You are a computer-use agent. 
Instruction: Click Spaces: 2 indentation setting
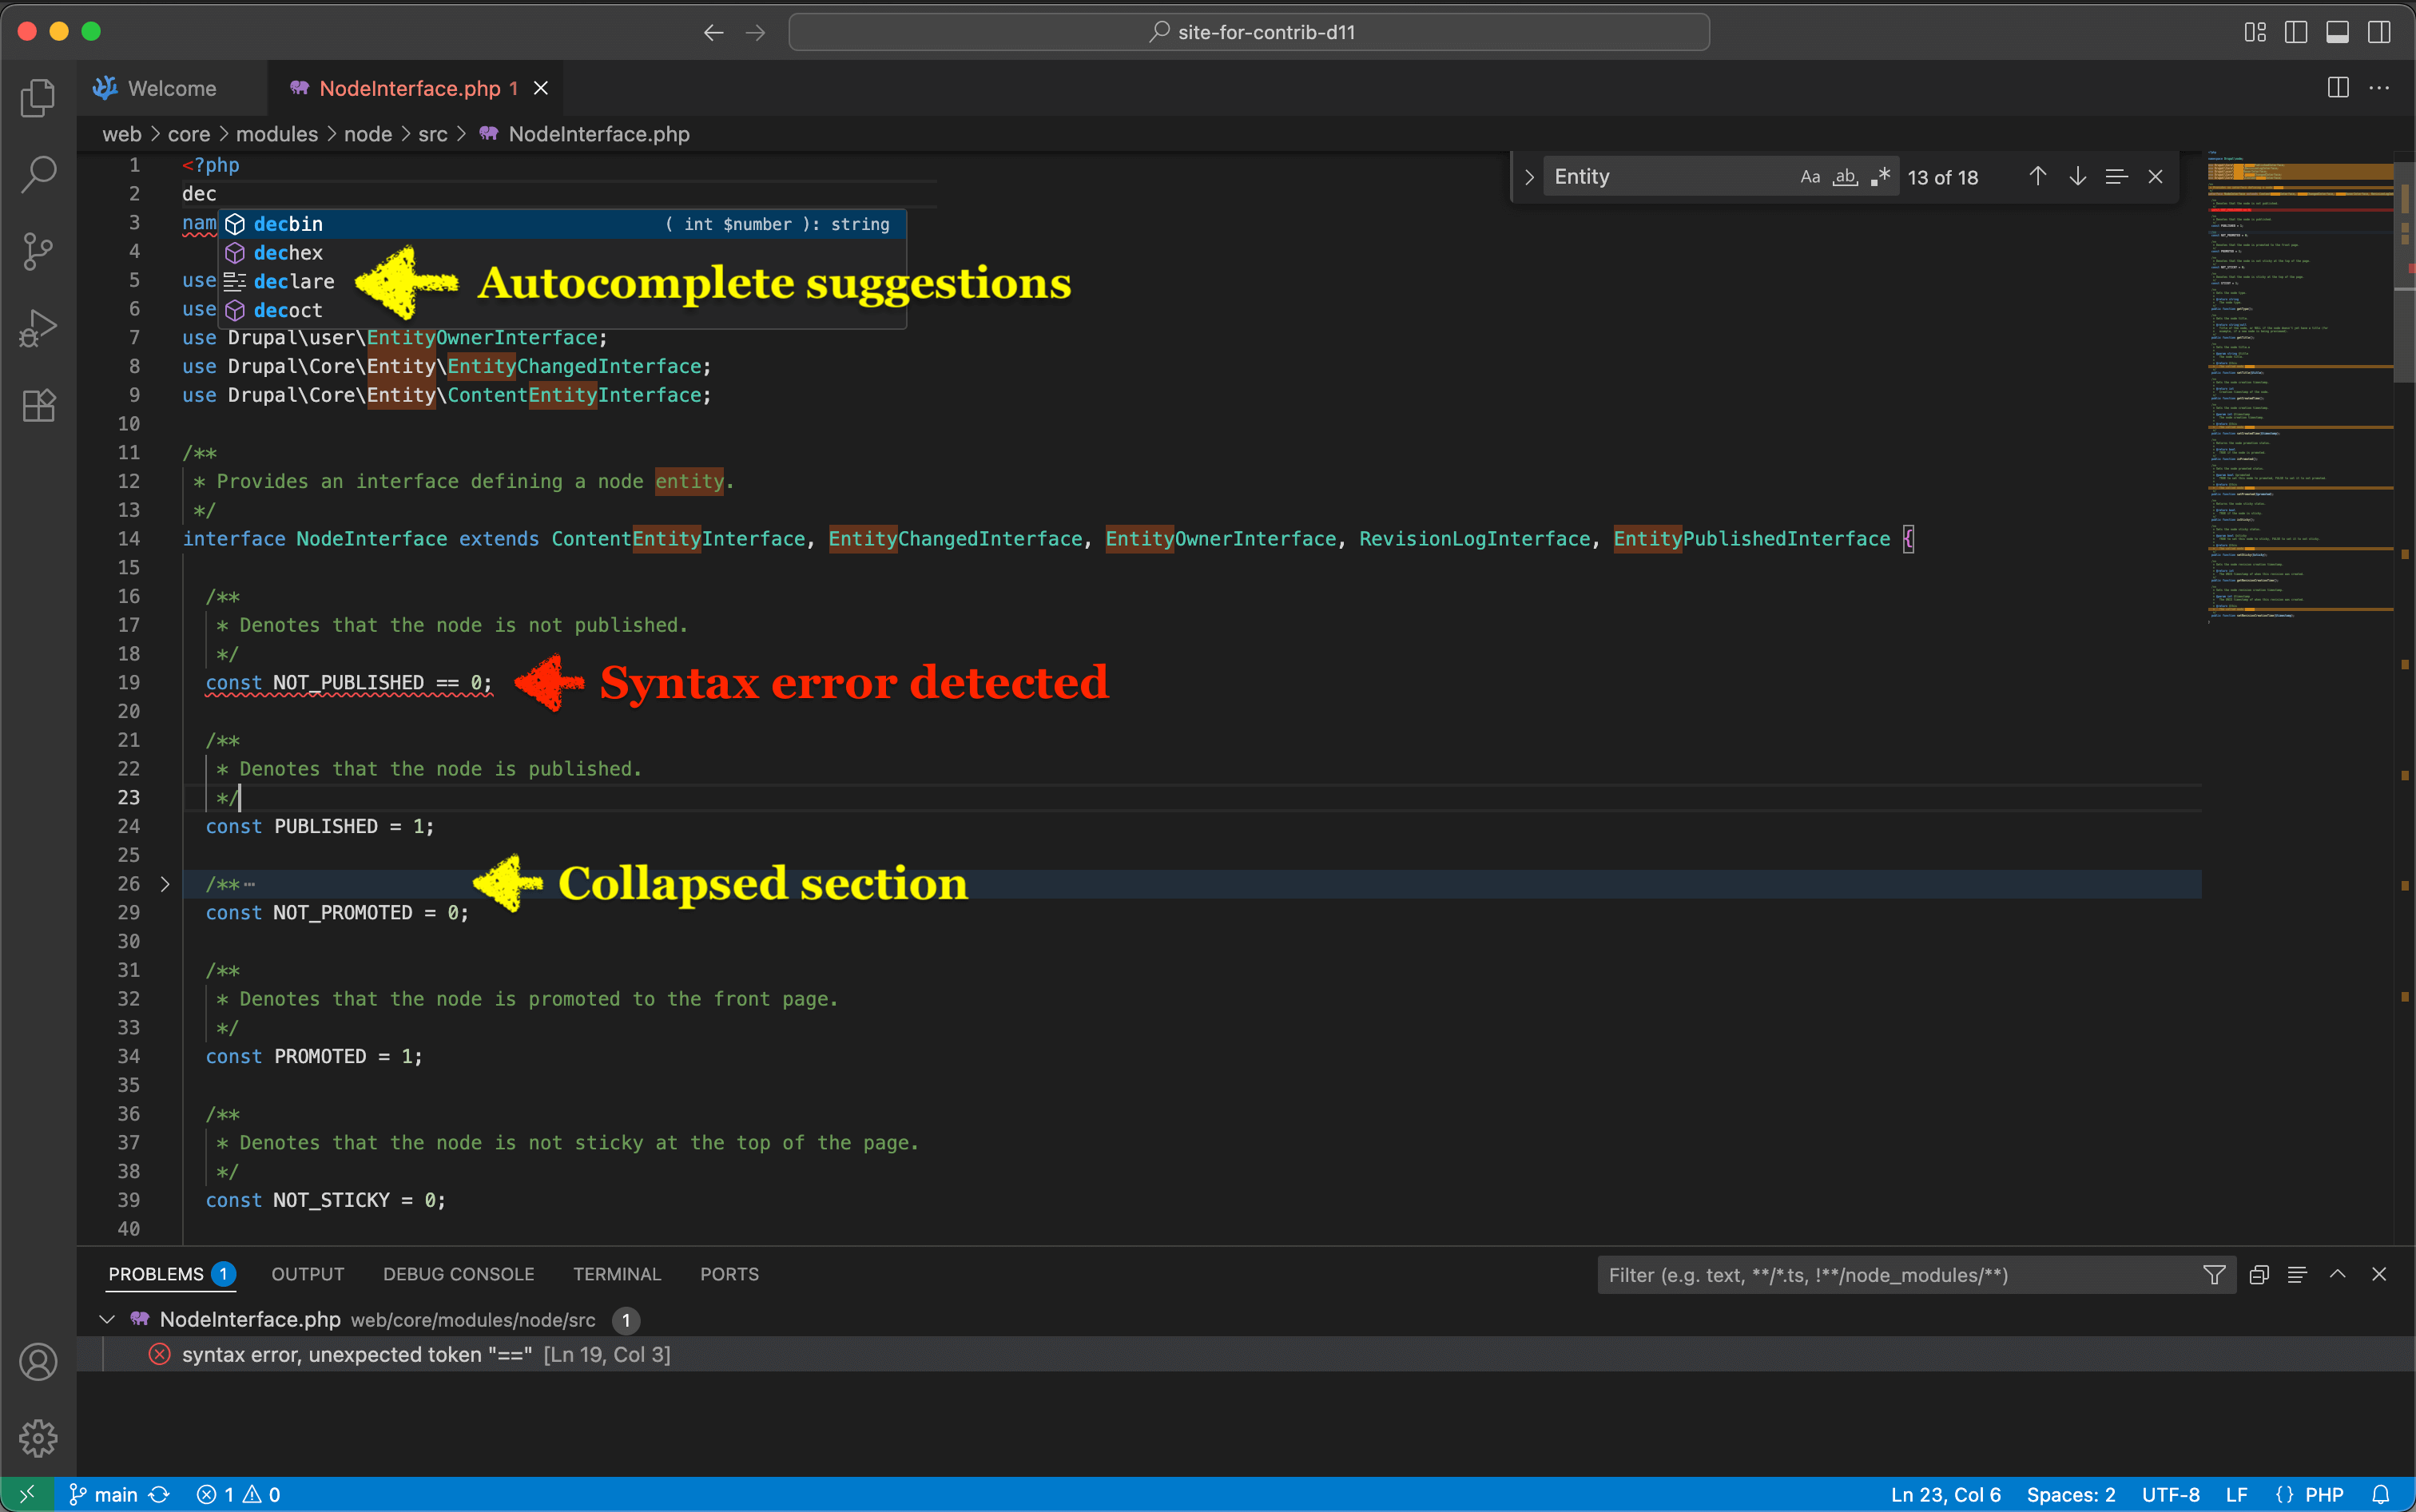tap(2071, 1494)
